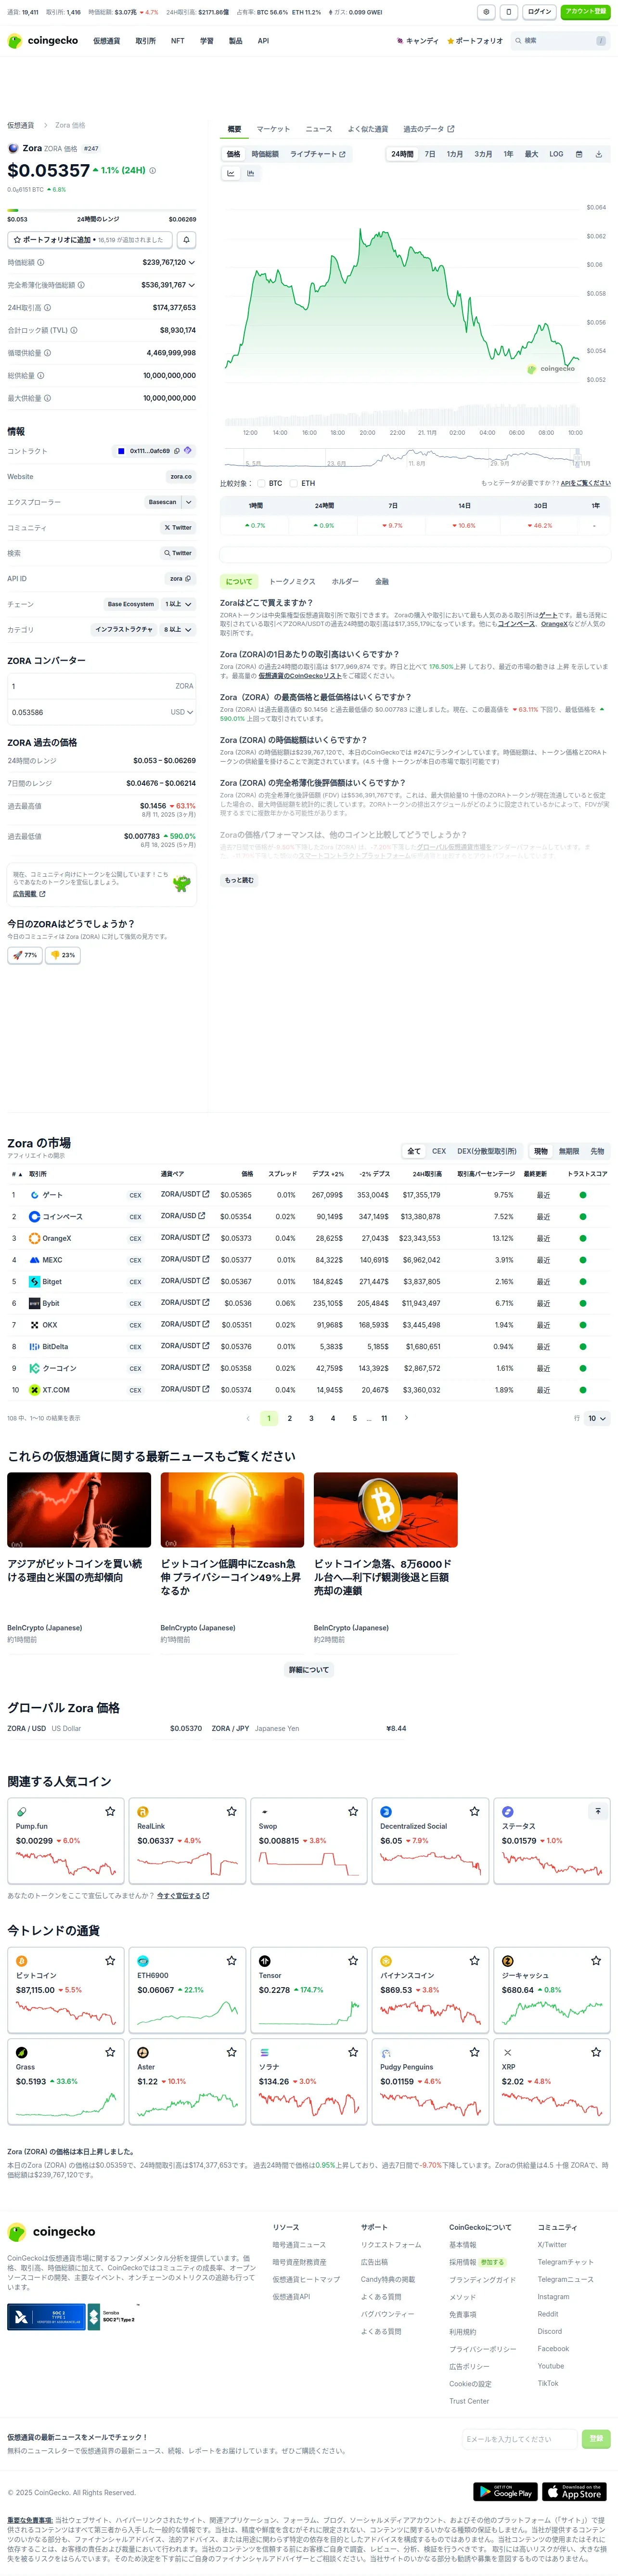The height and width of the screenshot is (2576, 618).
Task: Select the 無期限 perpetual market type
Action: (569, 1151)
